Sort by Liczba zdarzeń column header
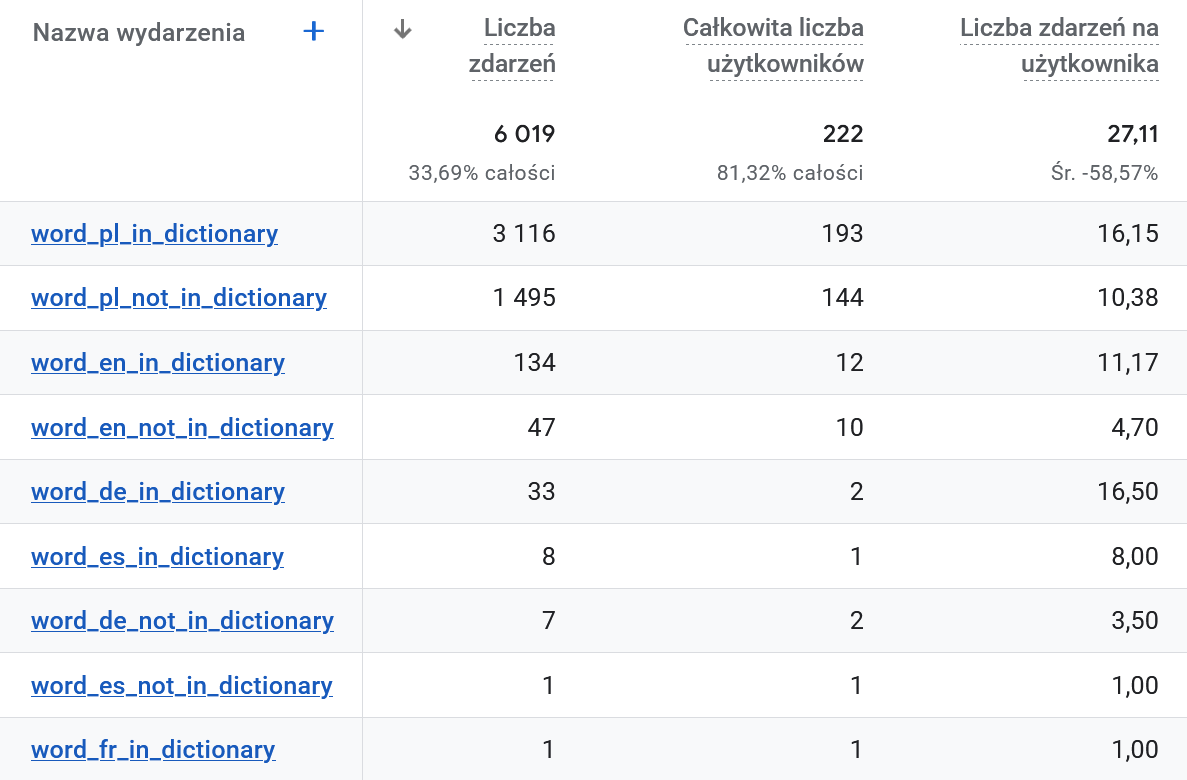This screenshot has width=1187, height=780. click(512, 46)
